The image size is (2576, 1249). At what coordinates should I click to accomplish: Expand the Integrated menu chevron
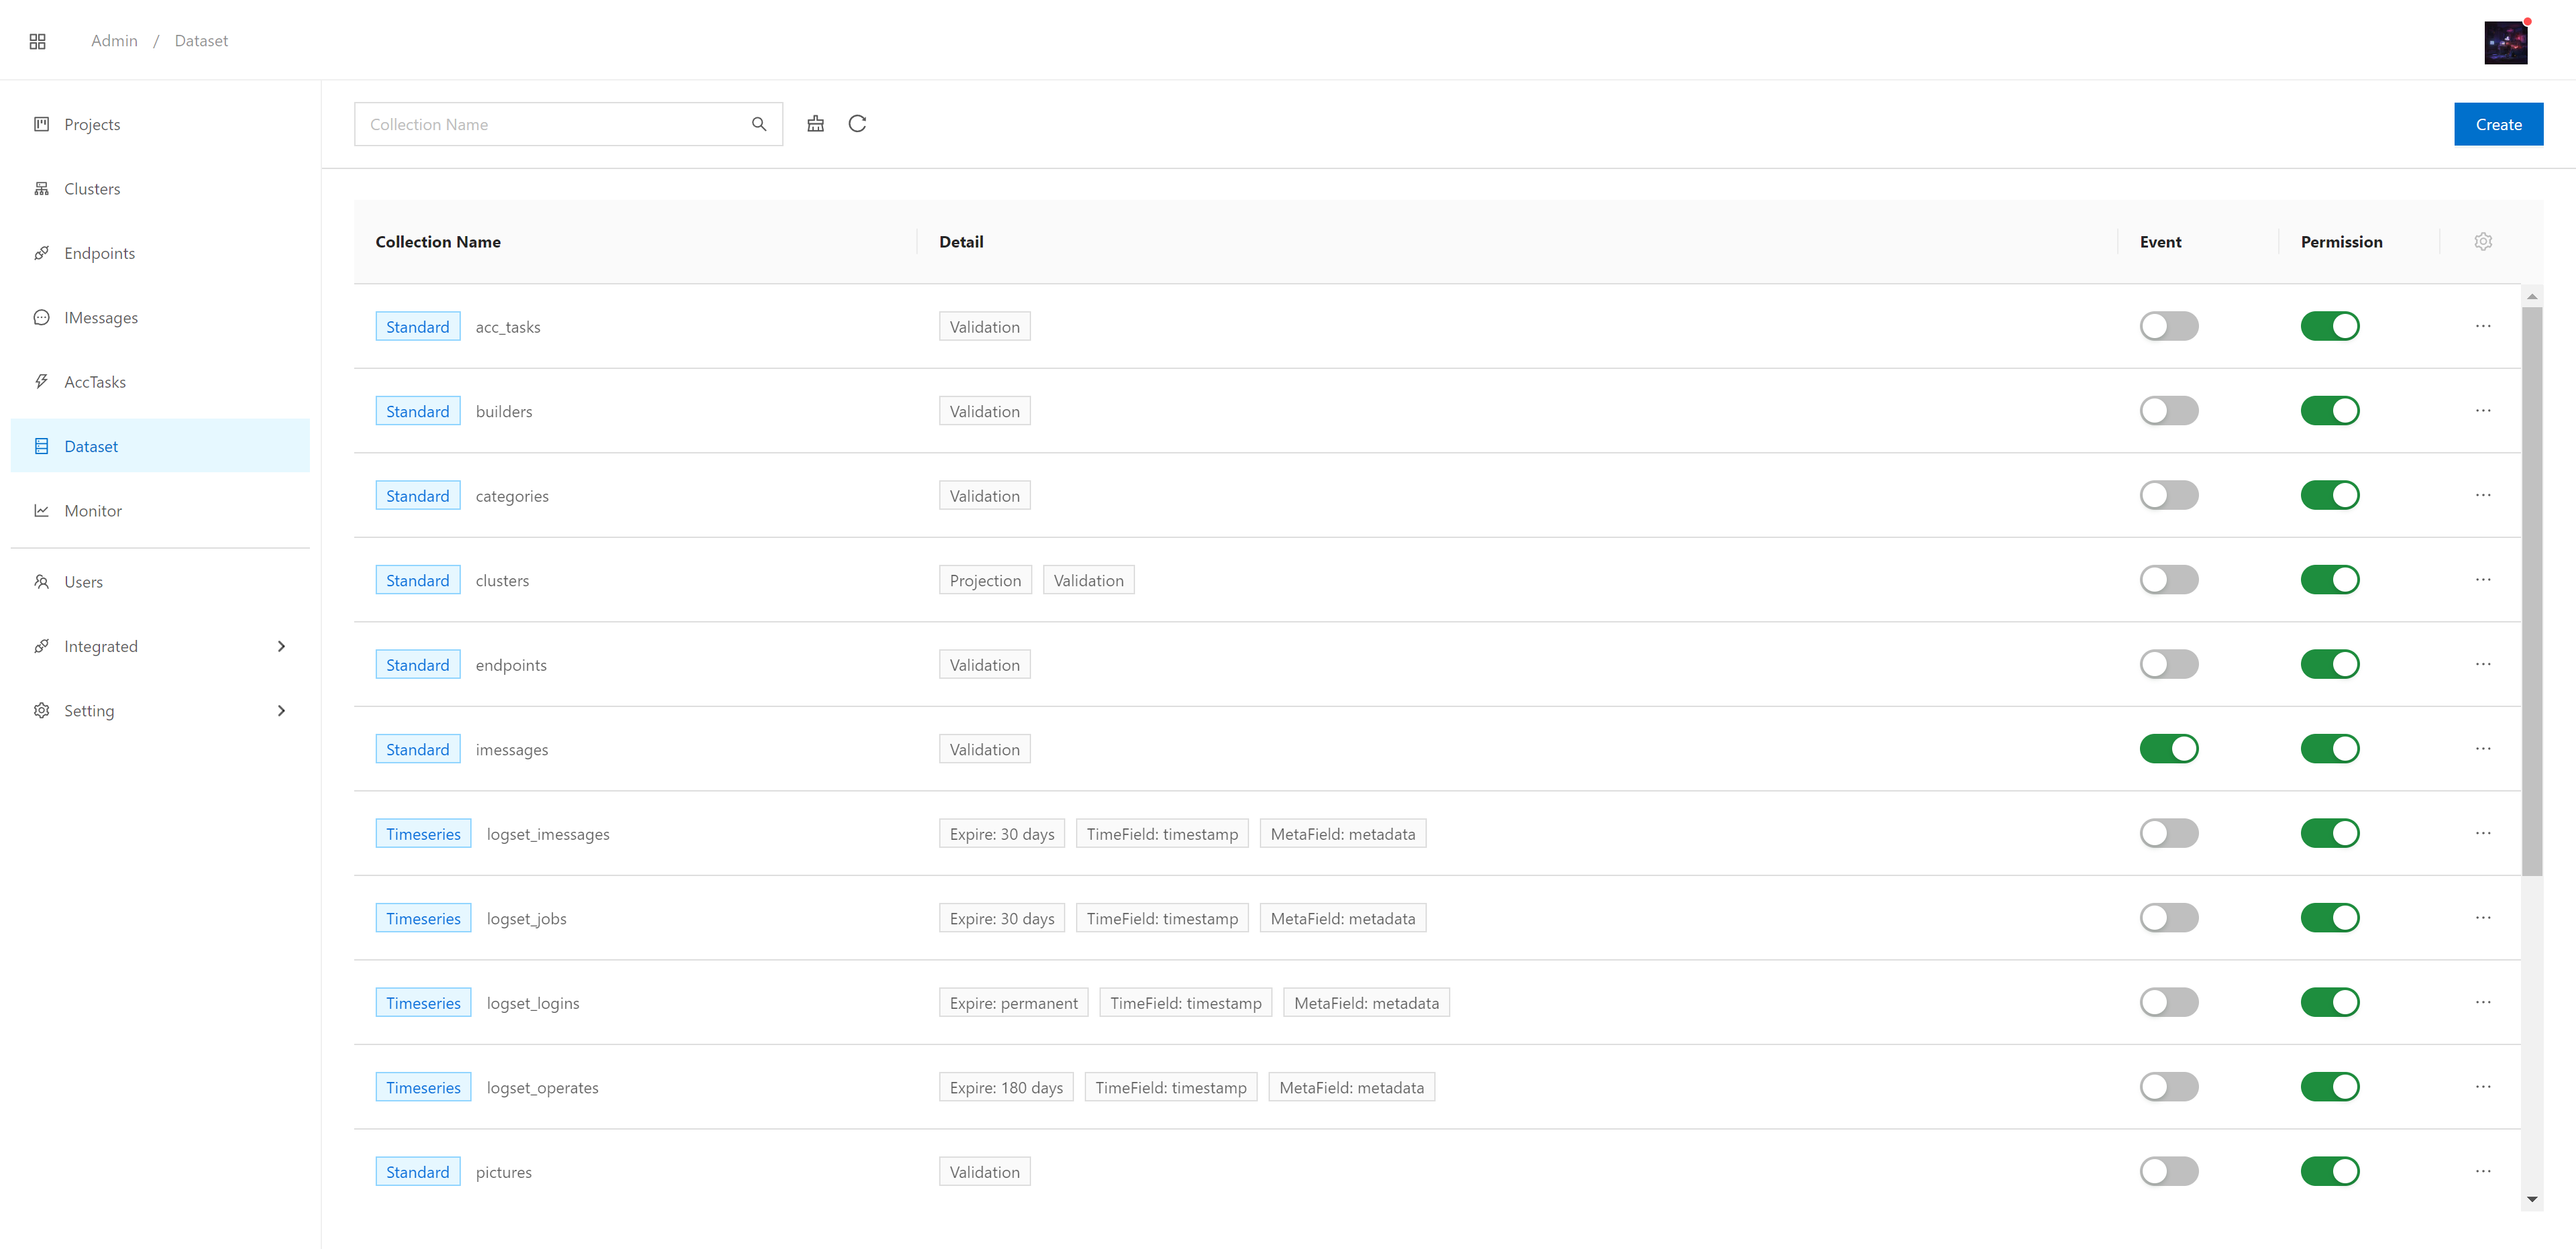click(x=281, y=647)
